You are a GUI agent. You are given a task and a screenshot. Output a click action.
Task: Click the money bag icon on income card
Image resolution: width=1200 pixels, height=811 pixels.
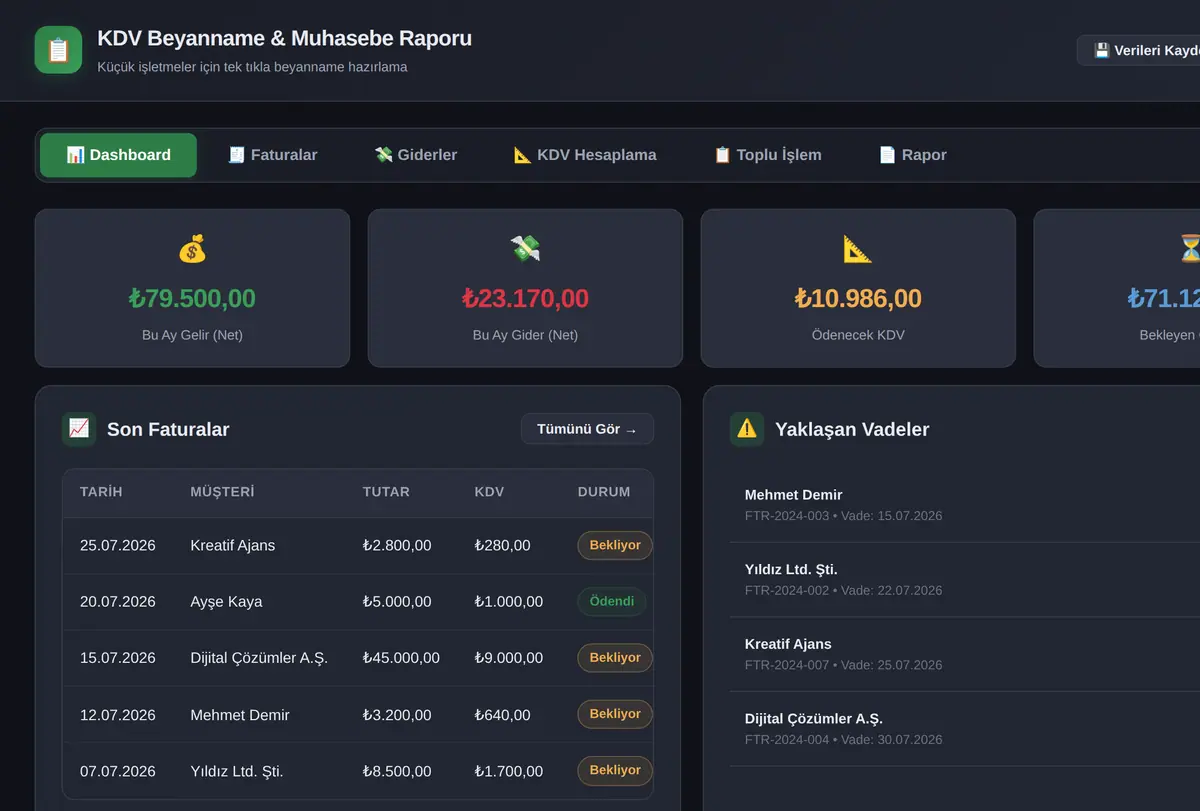192,249
